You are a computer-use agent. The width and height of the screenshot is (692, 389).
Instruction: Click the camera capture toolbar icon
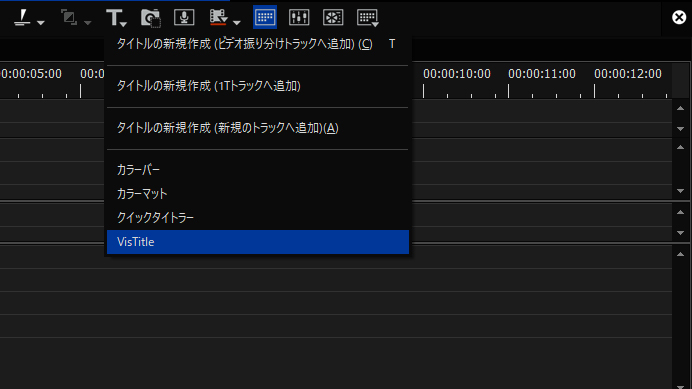150,18
